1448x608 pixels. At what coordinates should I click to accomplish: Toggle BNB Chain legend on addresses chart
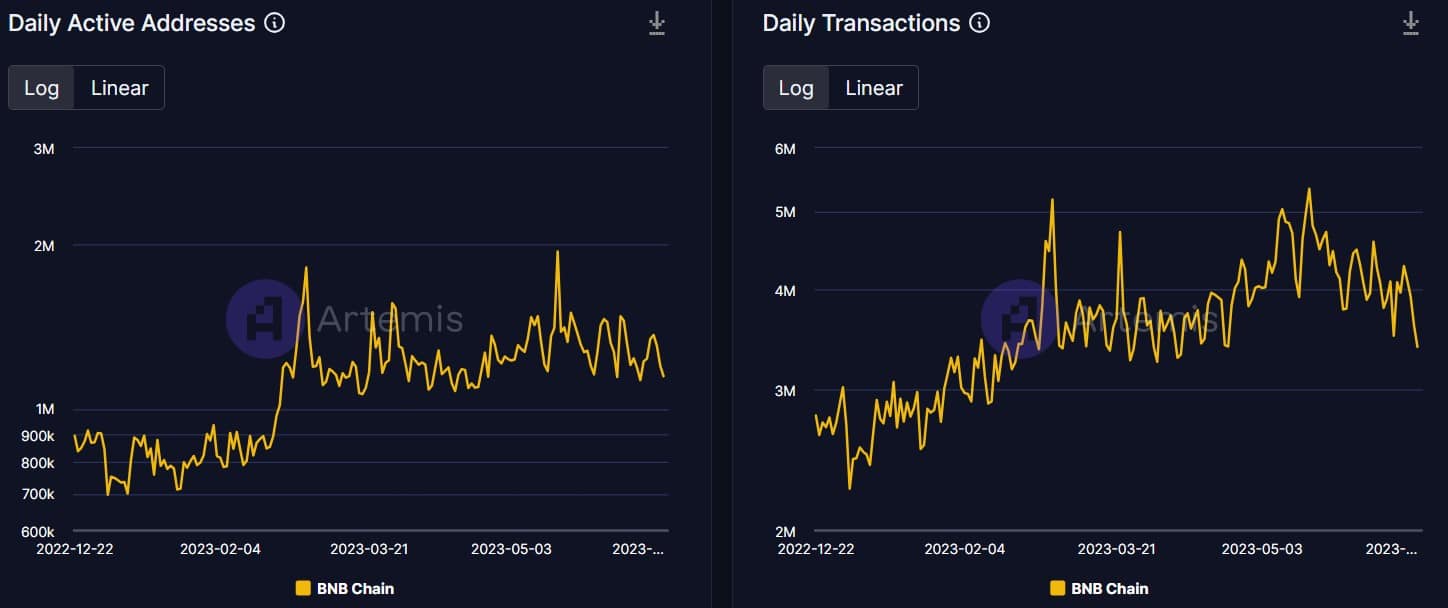pyautogui.click(x=345, y=588)
